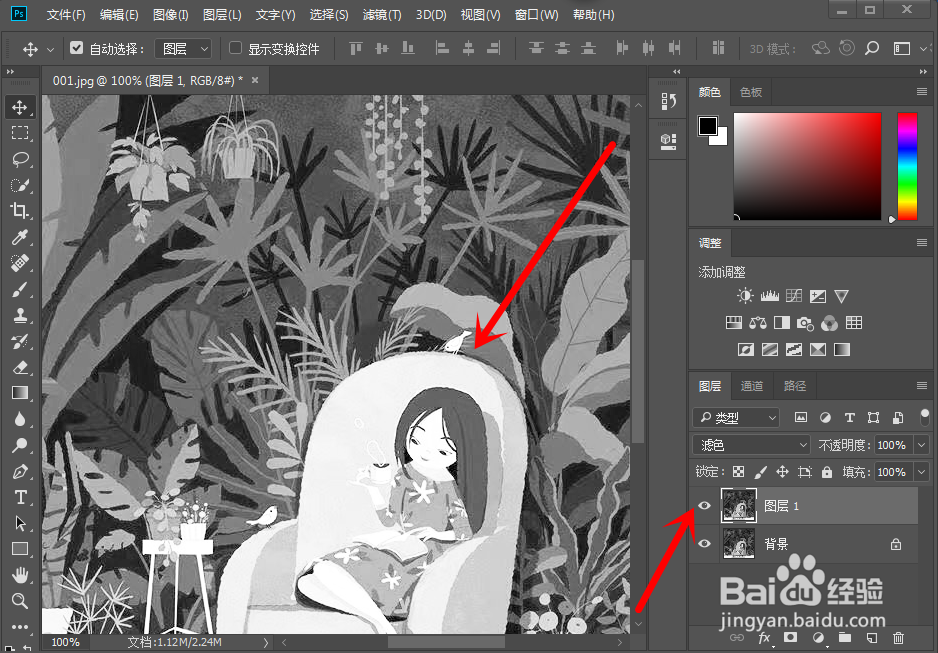Open the layer filter 类型 dropdown

tap(736, 417)
